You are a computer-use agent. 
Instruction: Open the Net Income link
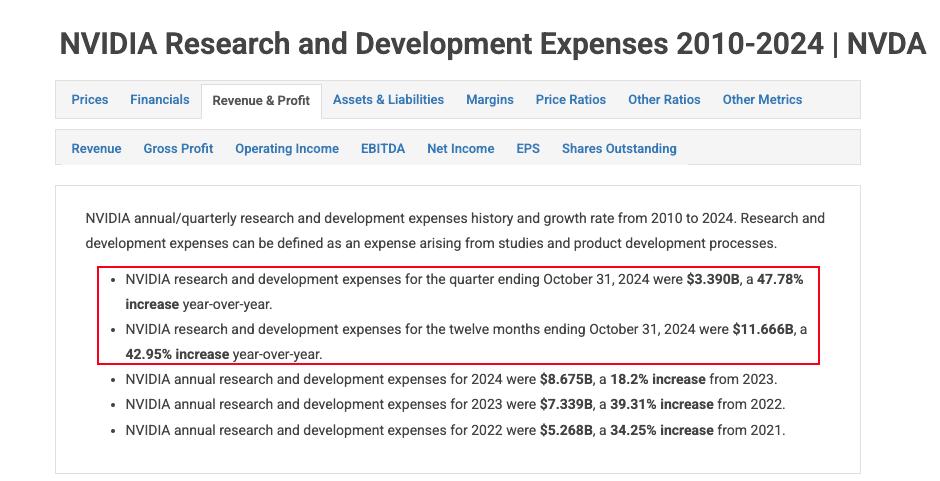pos(460,149)
